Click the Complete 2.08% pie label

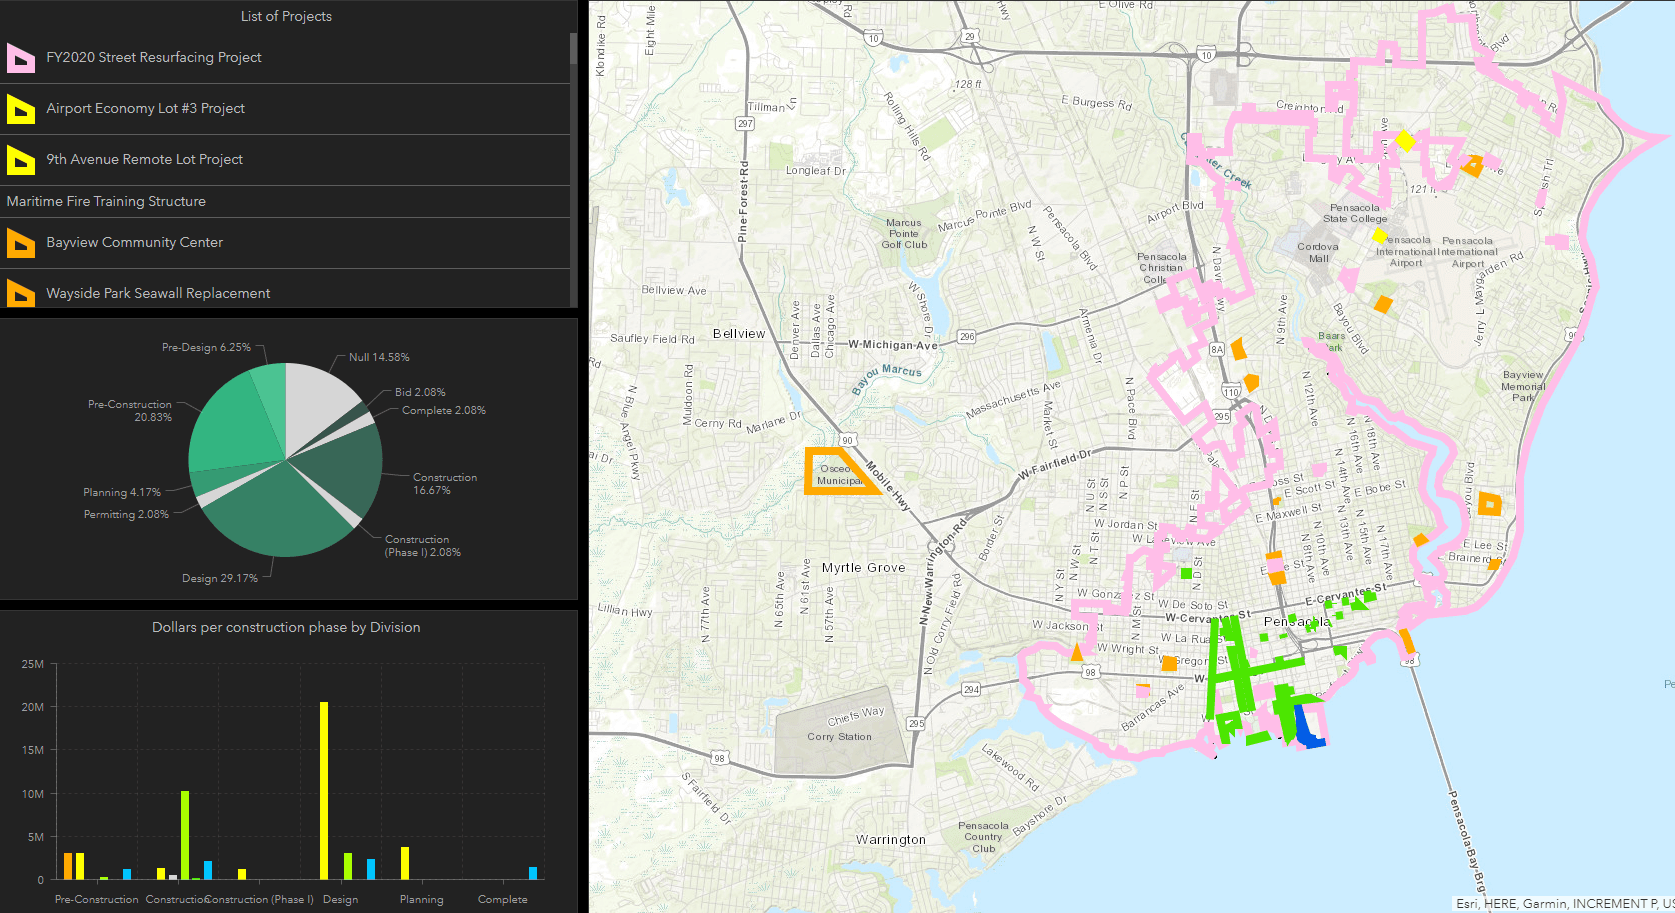pos(444,411)
